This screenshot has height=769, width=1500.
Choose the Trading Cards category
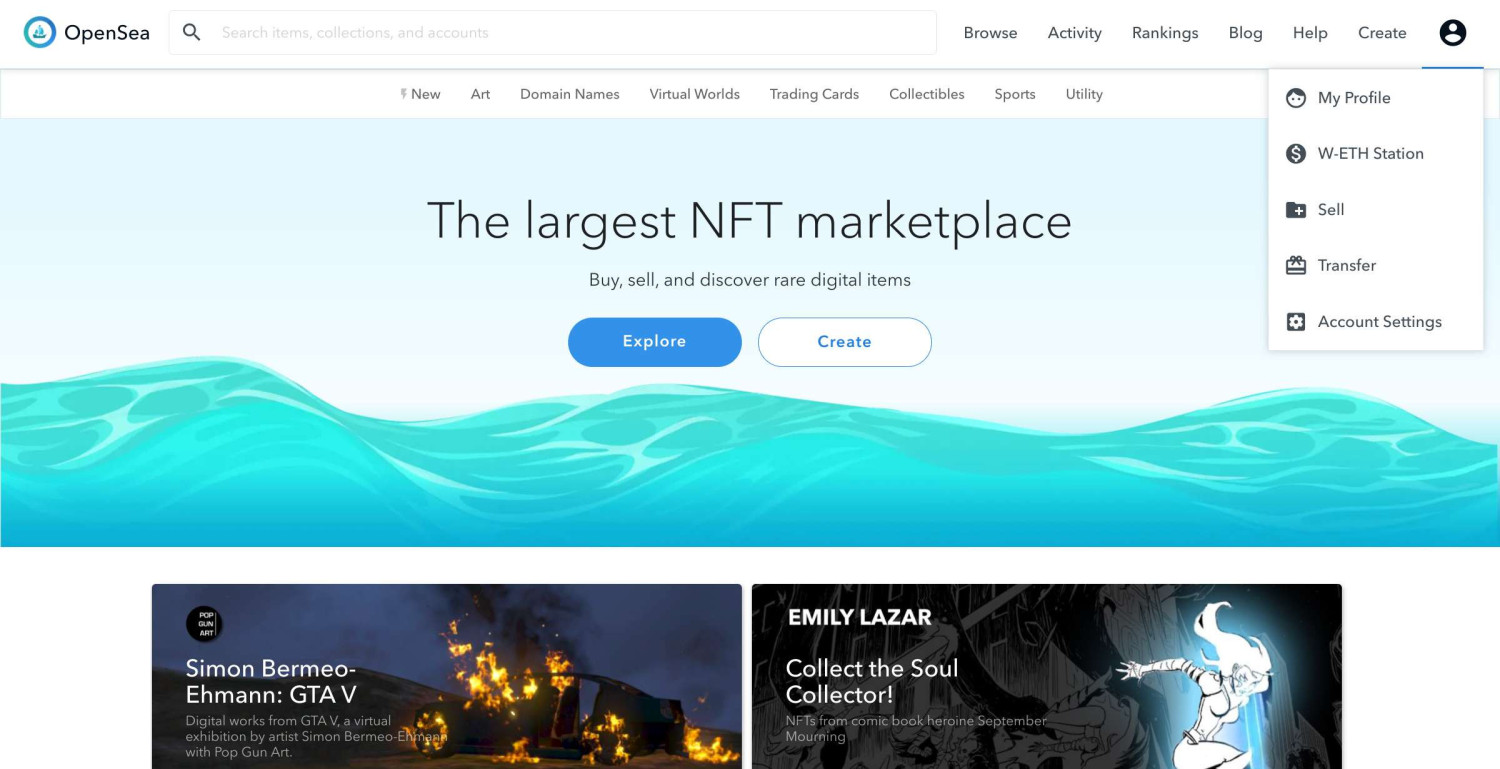[x=814, y=94]
